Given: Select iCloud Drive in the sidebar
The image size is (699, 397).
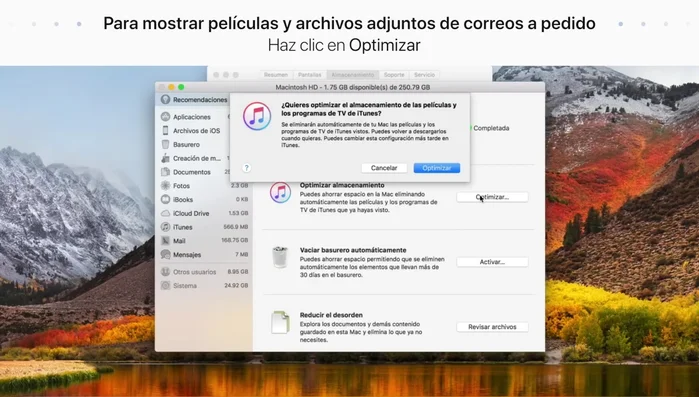Looking at the screenshot, I should [191, 213].
